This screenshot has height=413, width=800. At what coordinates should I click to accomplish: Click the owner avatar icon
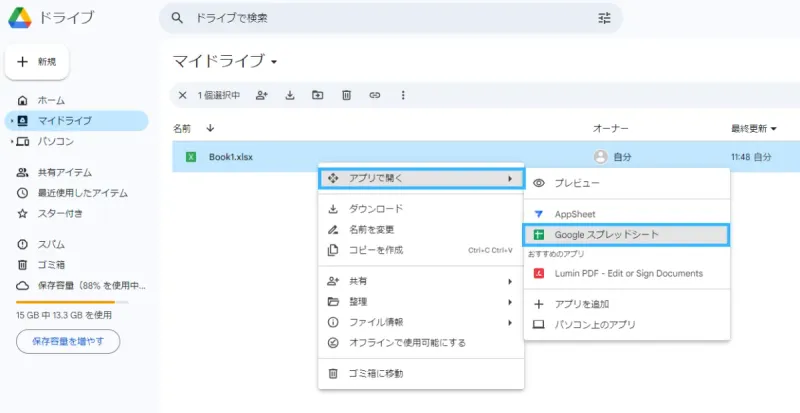click(x=601, y=157)
